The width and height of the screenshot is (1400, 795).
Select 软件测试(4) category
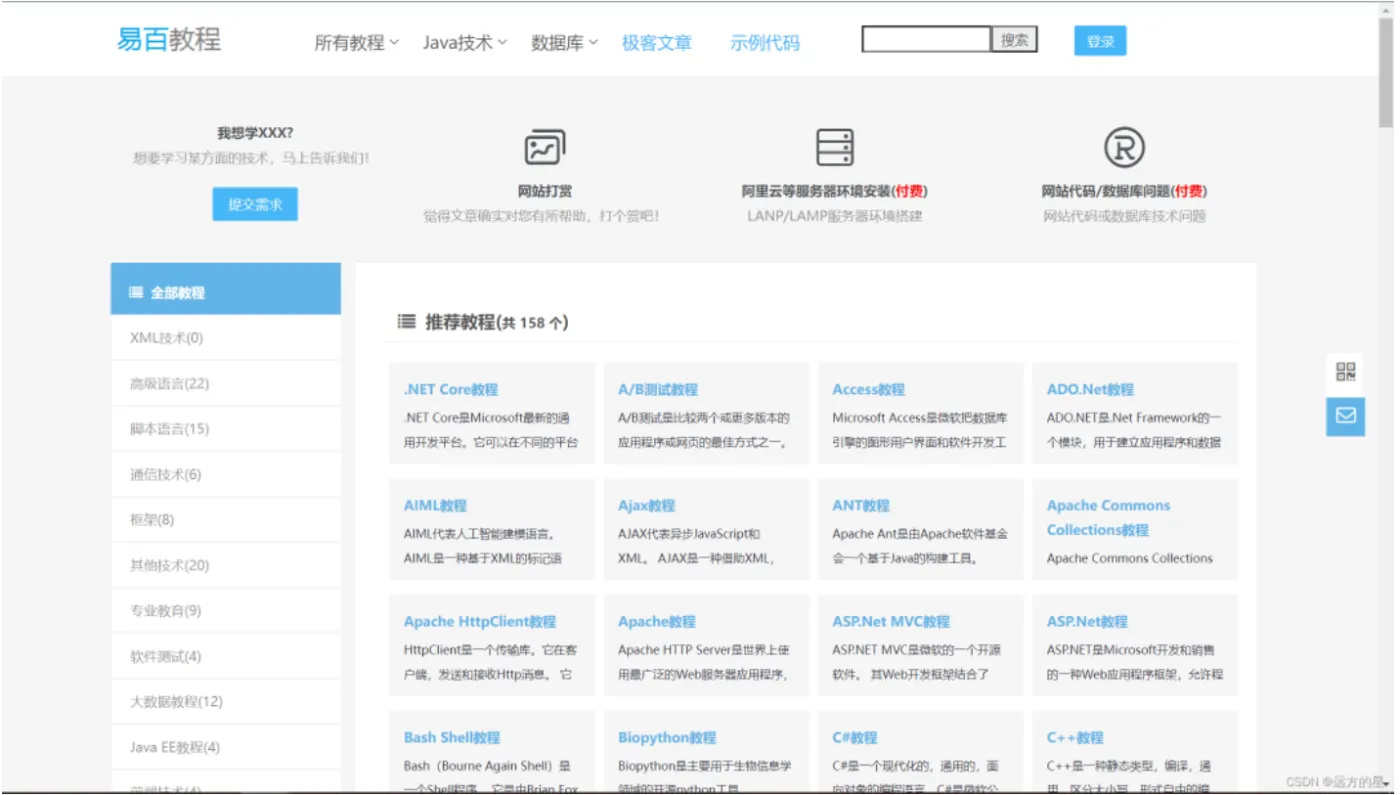(226, 656)
